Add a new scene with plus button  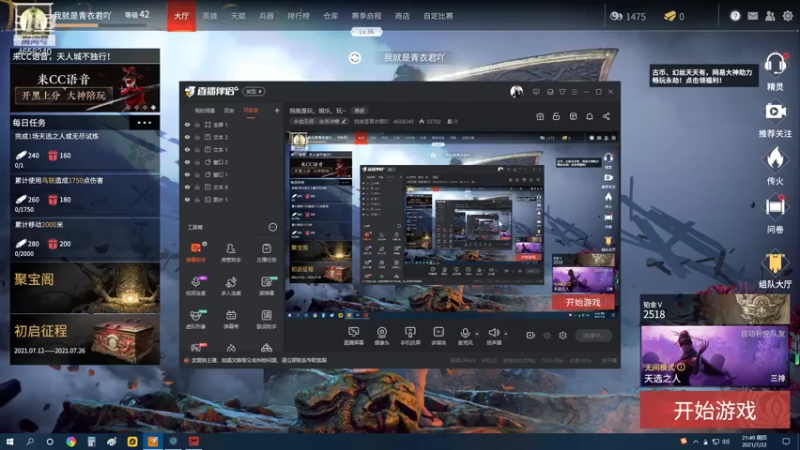point(277,110)
